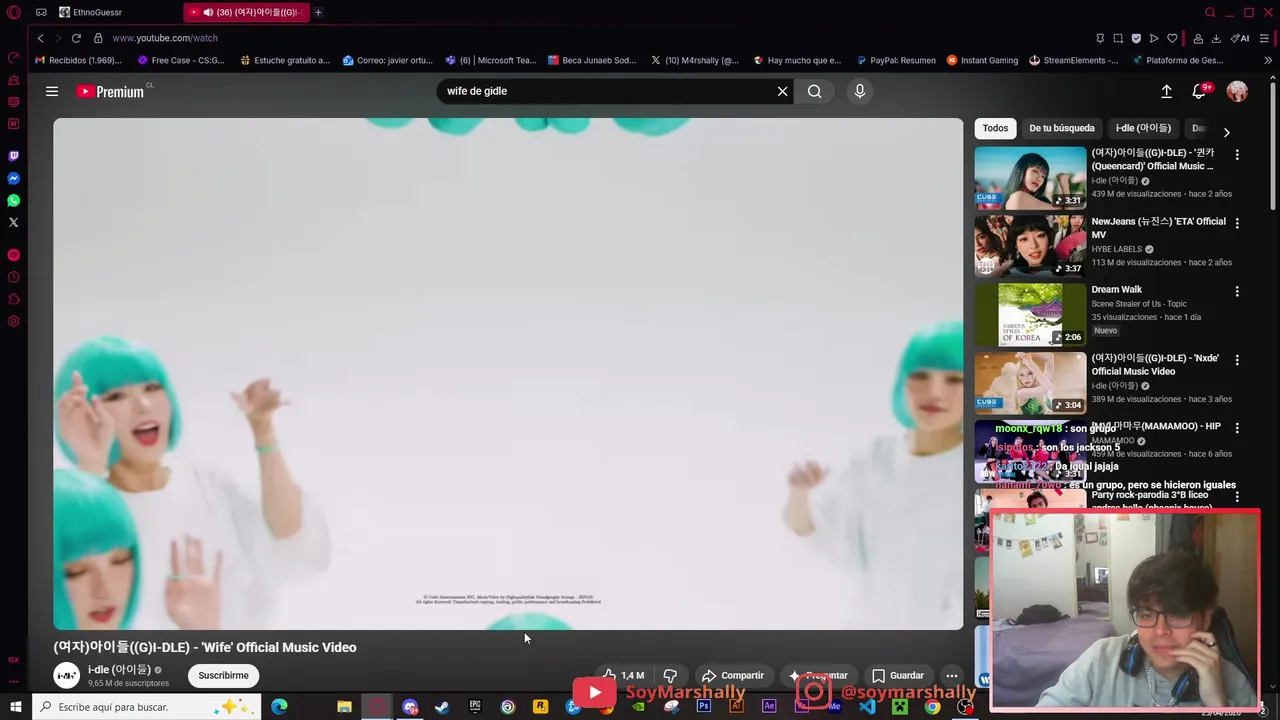Select the 'i-dle (아이들)' filter chip
Screen dimensions: 1280x720
[1143, 128]
